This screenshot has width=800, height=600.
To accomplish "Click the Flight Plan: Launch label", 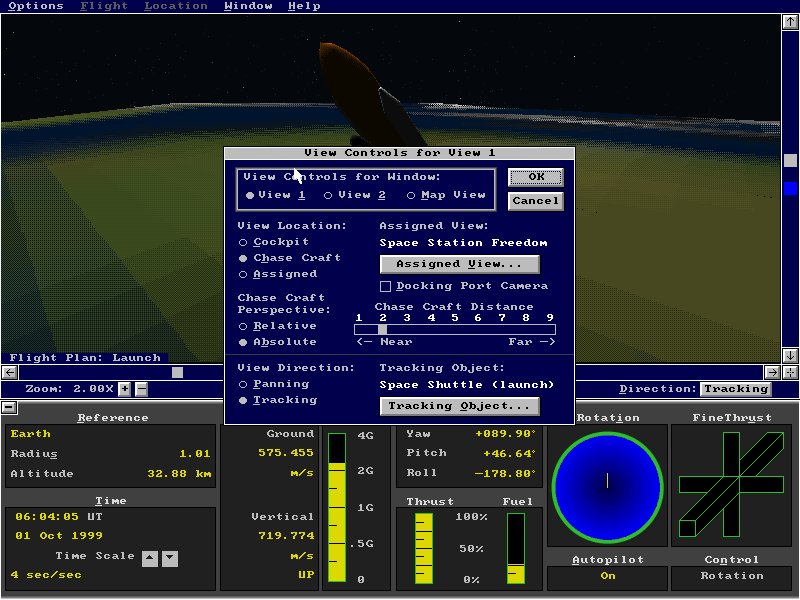I will click(x=85, y=358).
